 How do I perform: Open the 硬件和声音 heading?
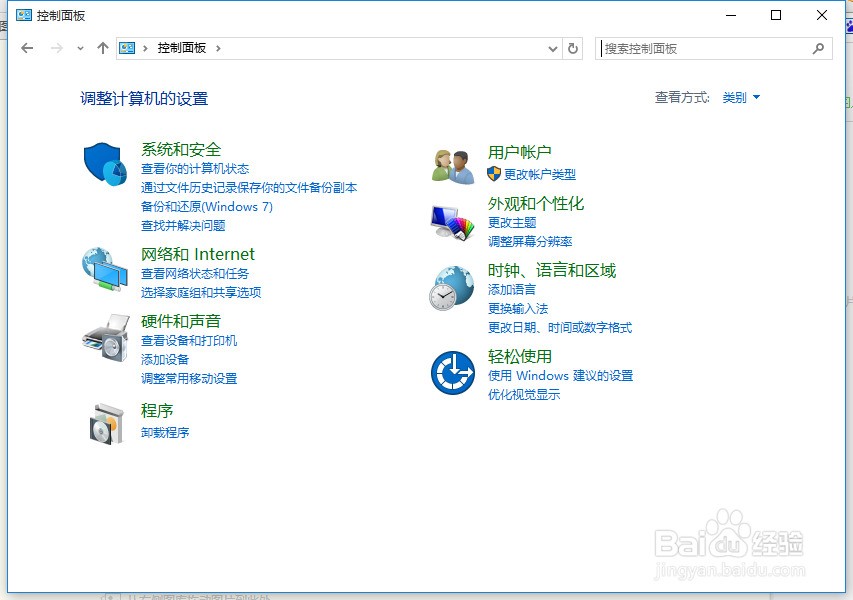coord(181,321)
